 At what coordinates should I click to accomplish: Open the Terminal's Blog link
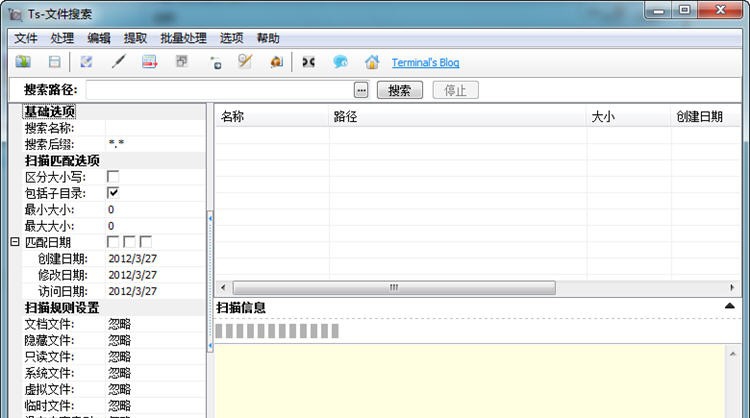tap(425, 63)
